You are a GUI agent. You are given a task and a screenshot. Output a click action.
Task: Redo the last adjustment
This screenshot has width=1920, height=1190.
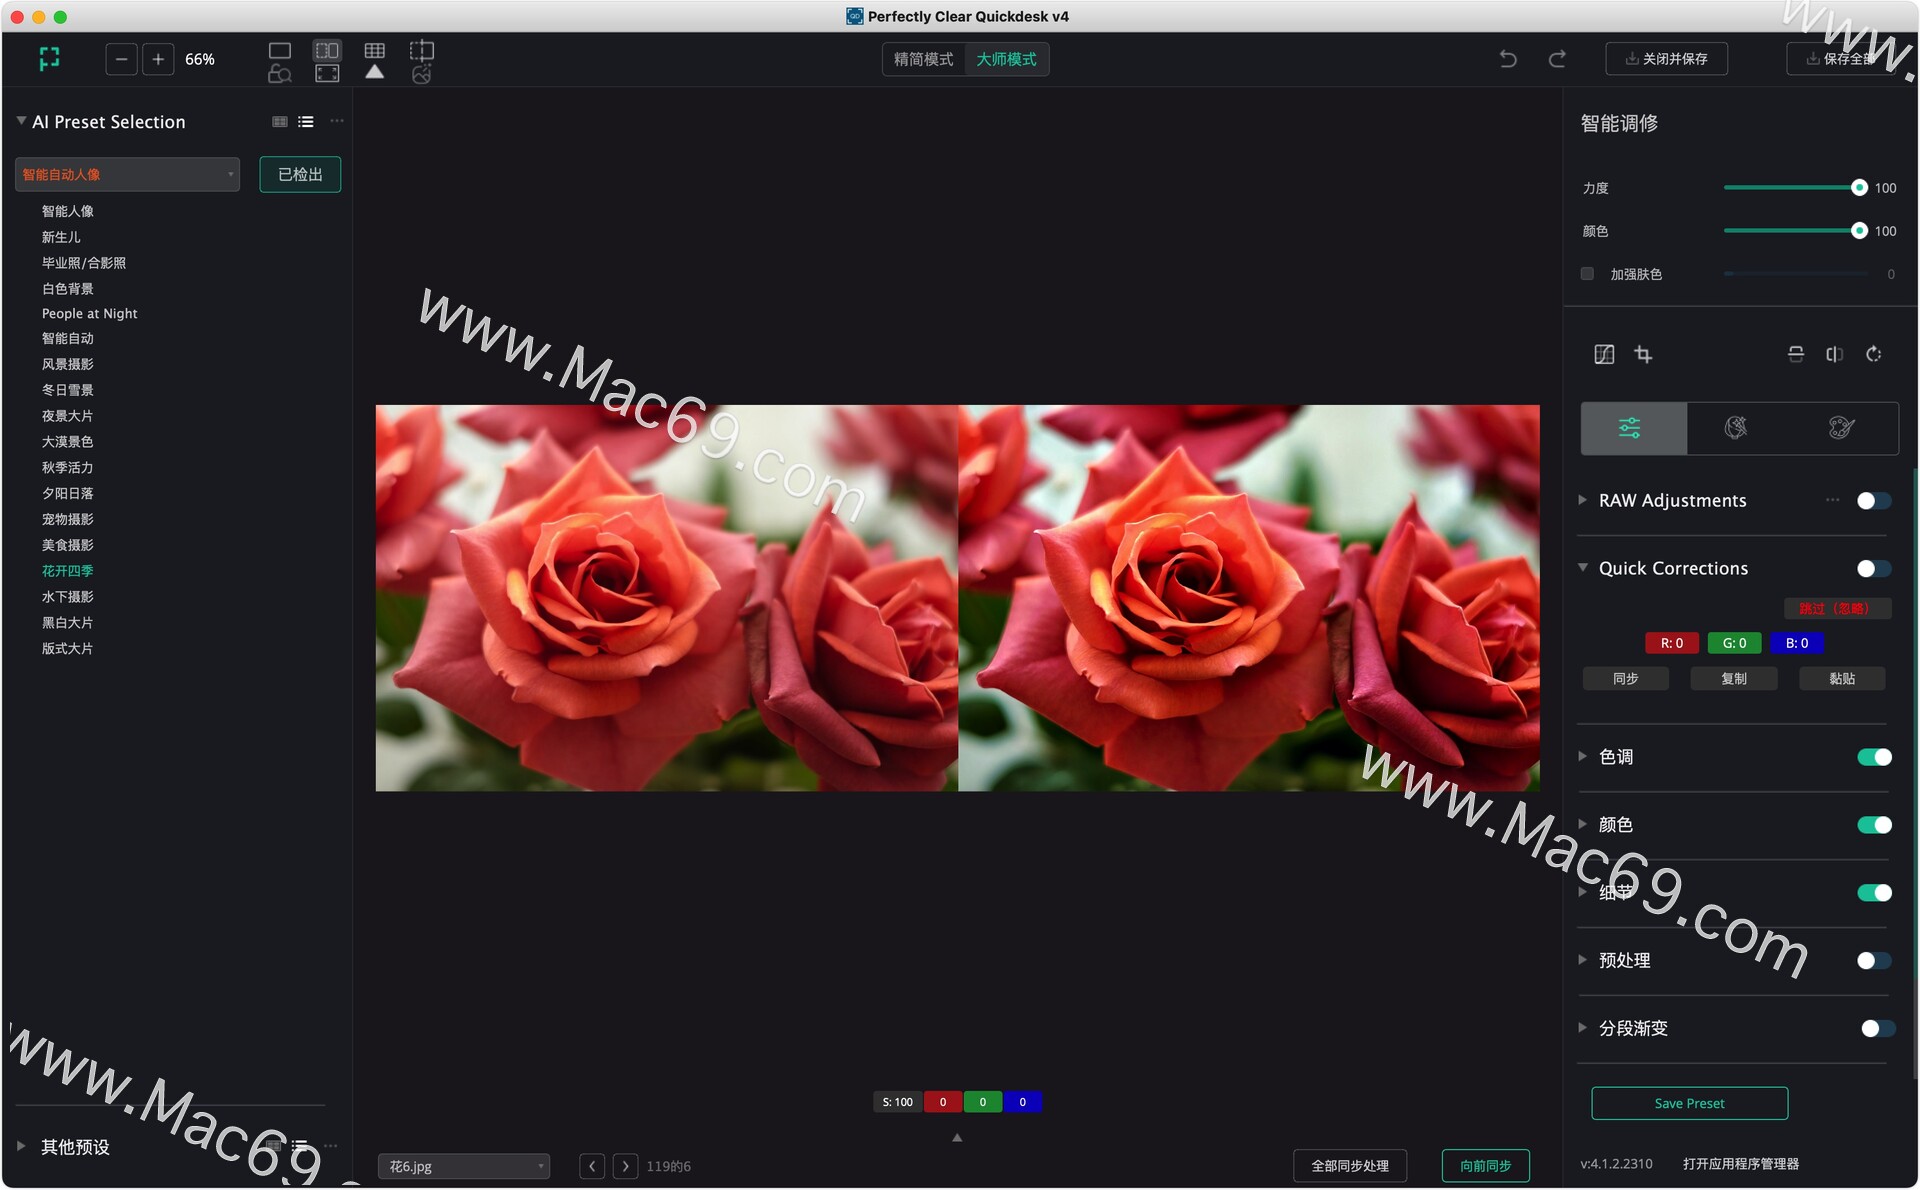1557,59
